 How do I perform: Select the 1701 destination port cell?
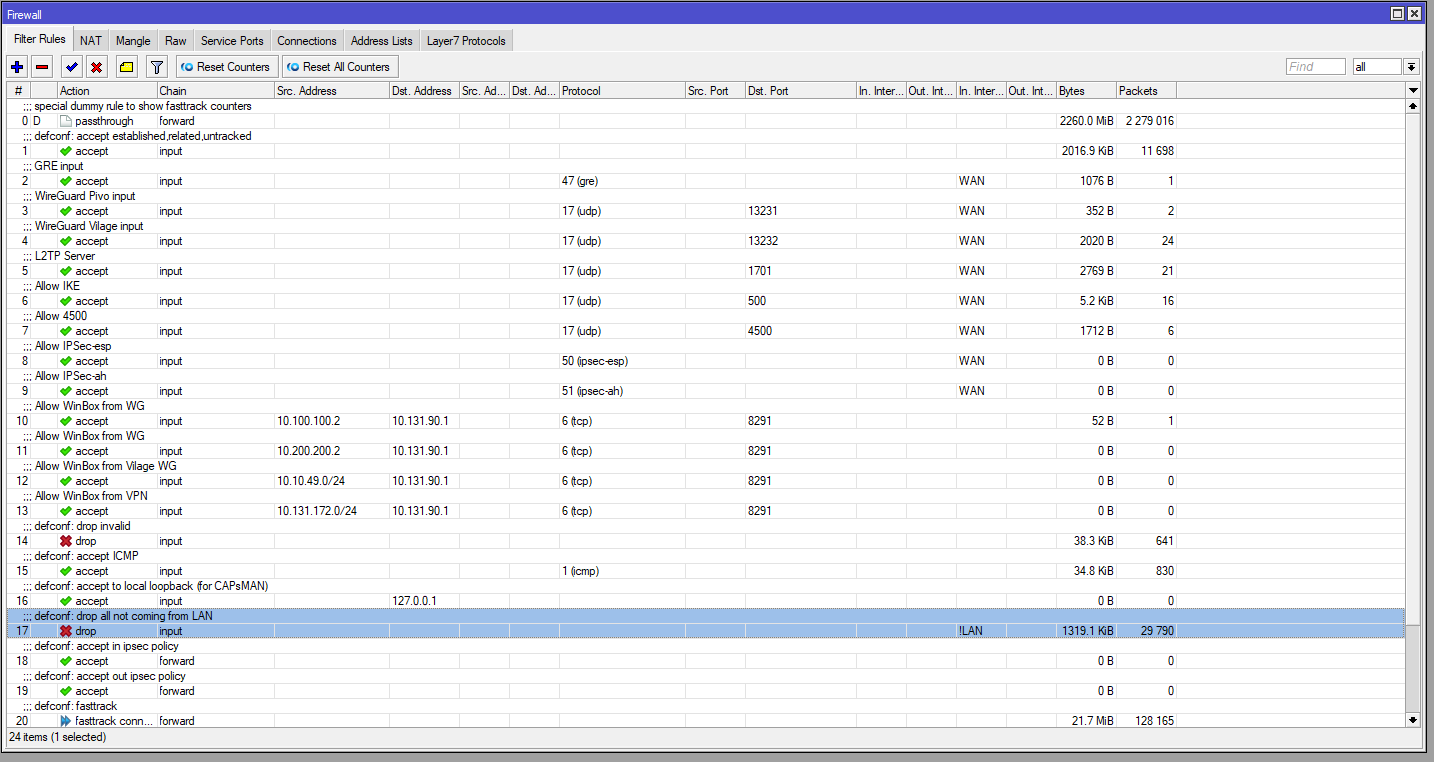coord(801,271)
